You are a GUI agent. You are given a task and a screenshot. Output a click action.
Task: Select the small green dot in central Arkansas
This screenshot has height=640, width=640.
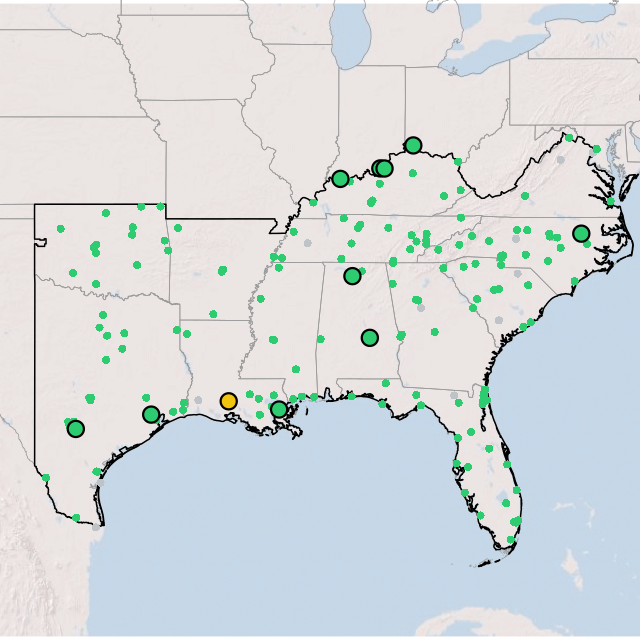(x=222, y=271)
